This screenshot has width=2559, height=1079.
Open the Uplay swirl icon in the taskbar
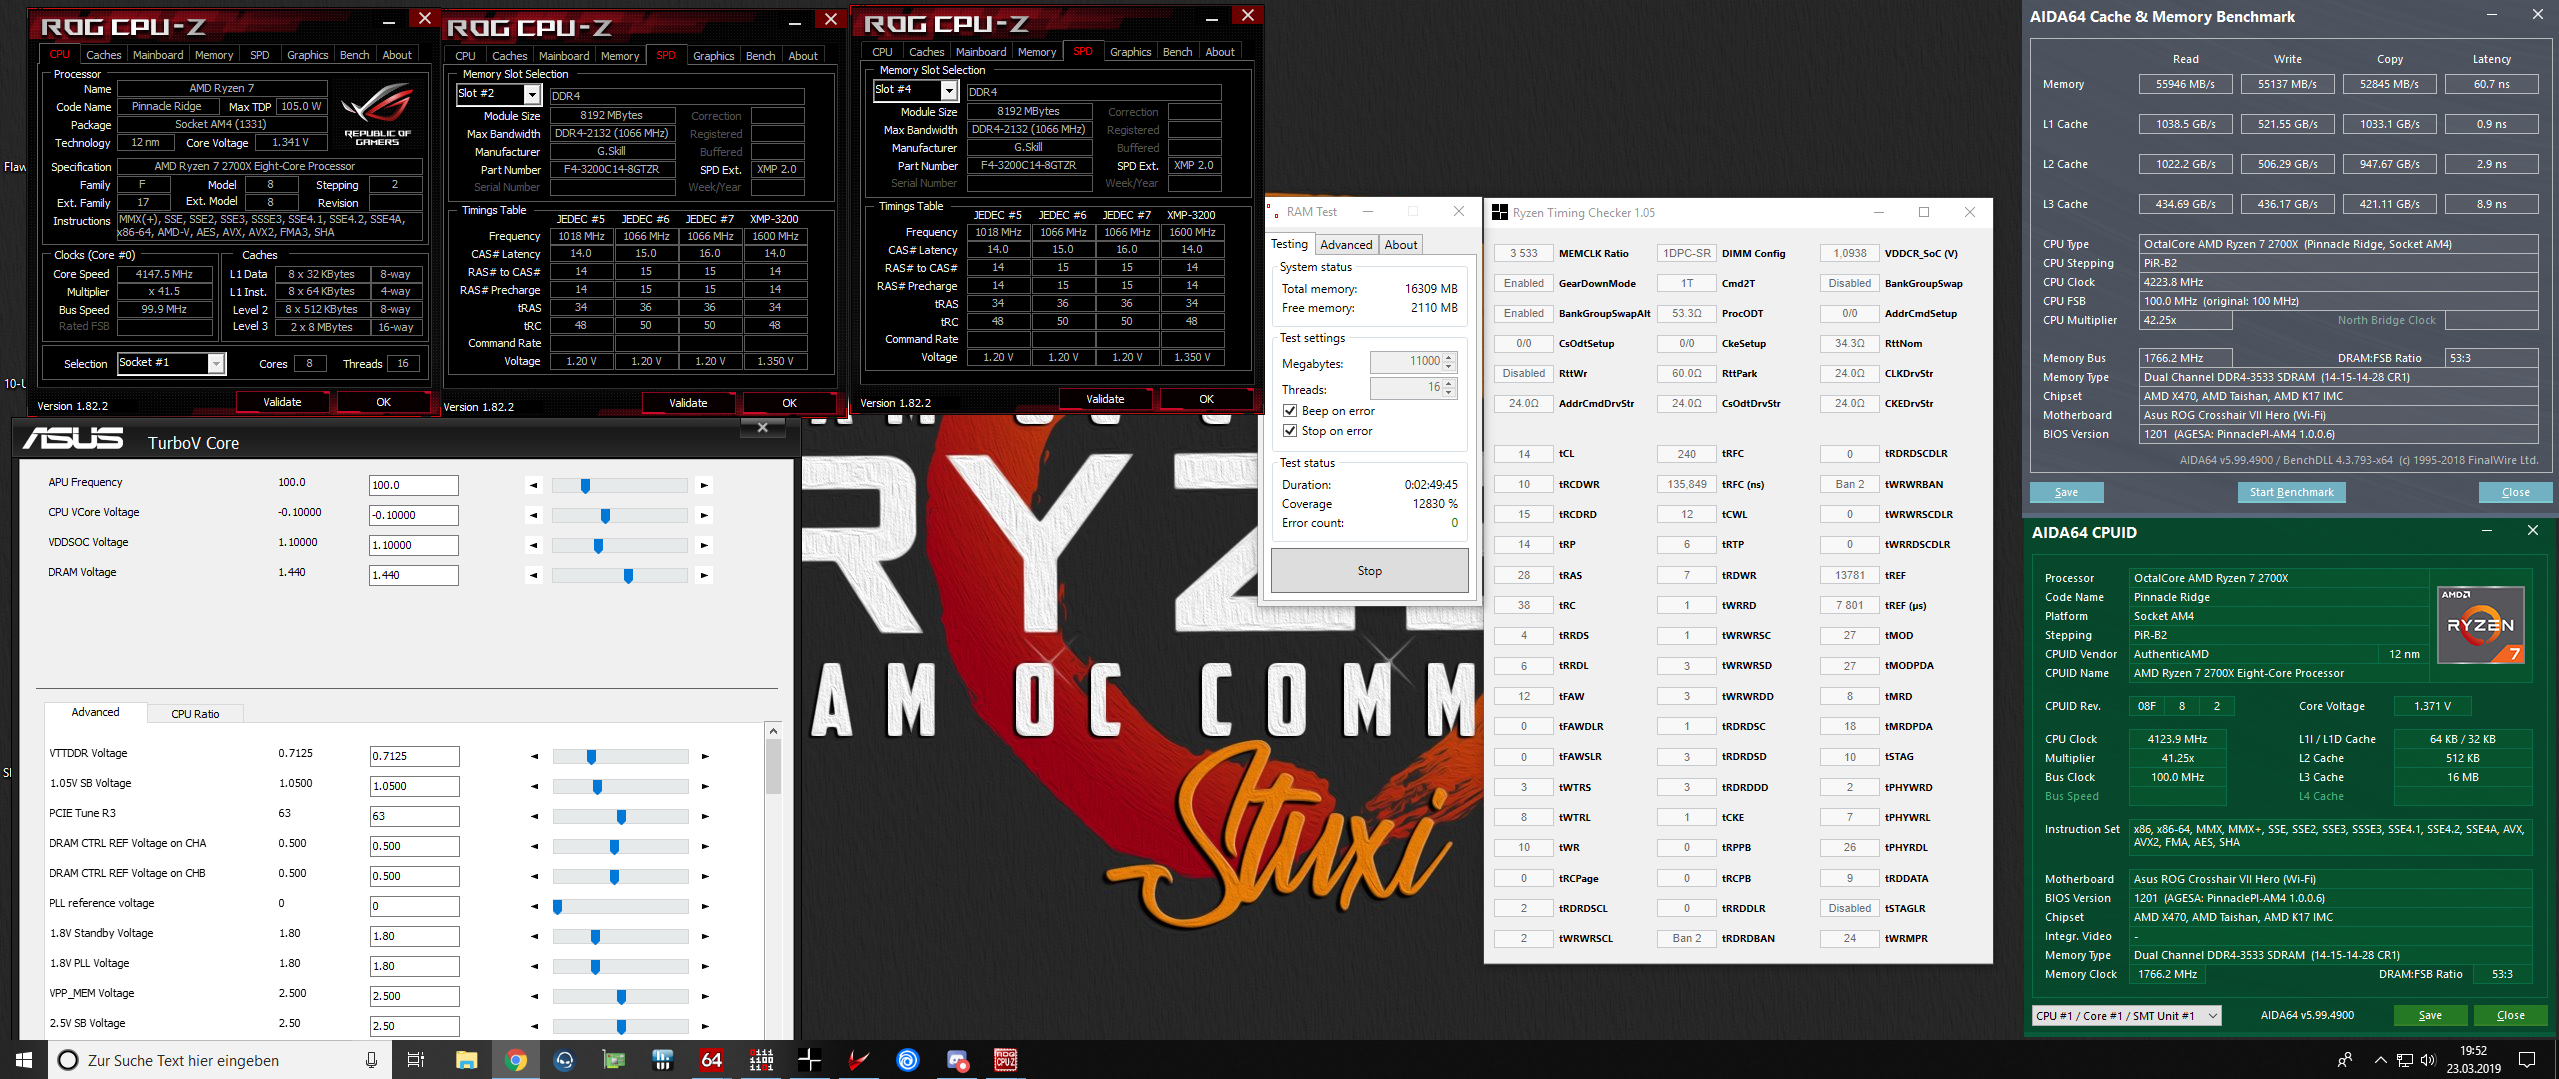point(908,1060)
